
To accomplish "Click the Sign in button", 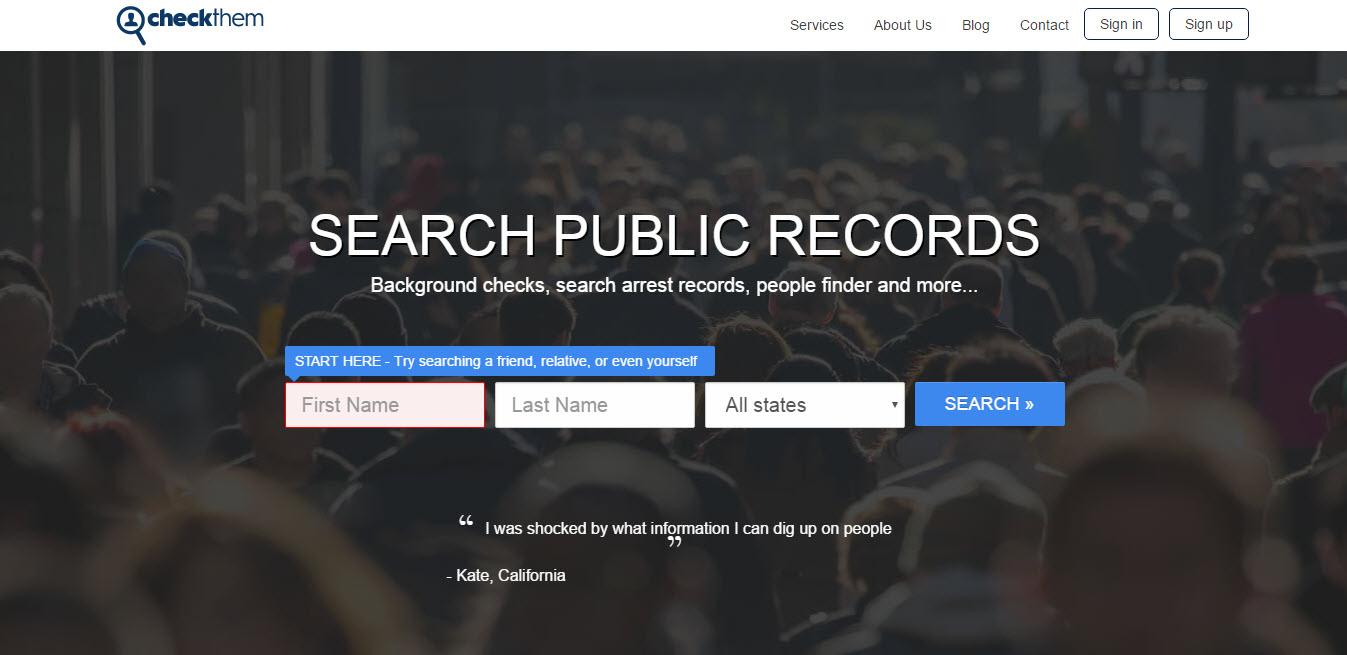I will (1121, 24).
